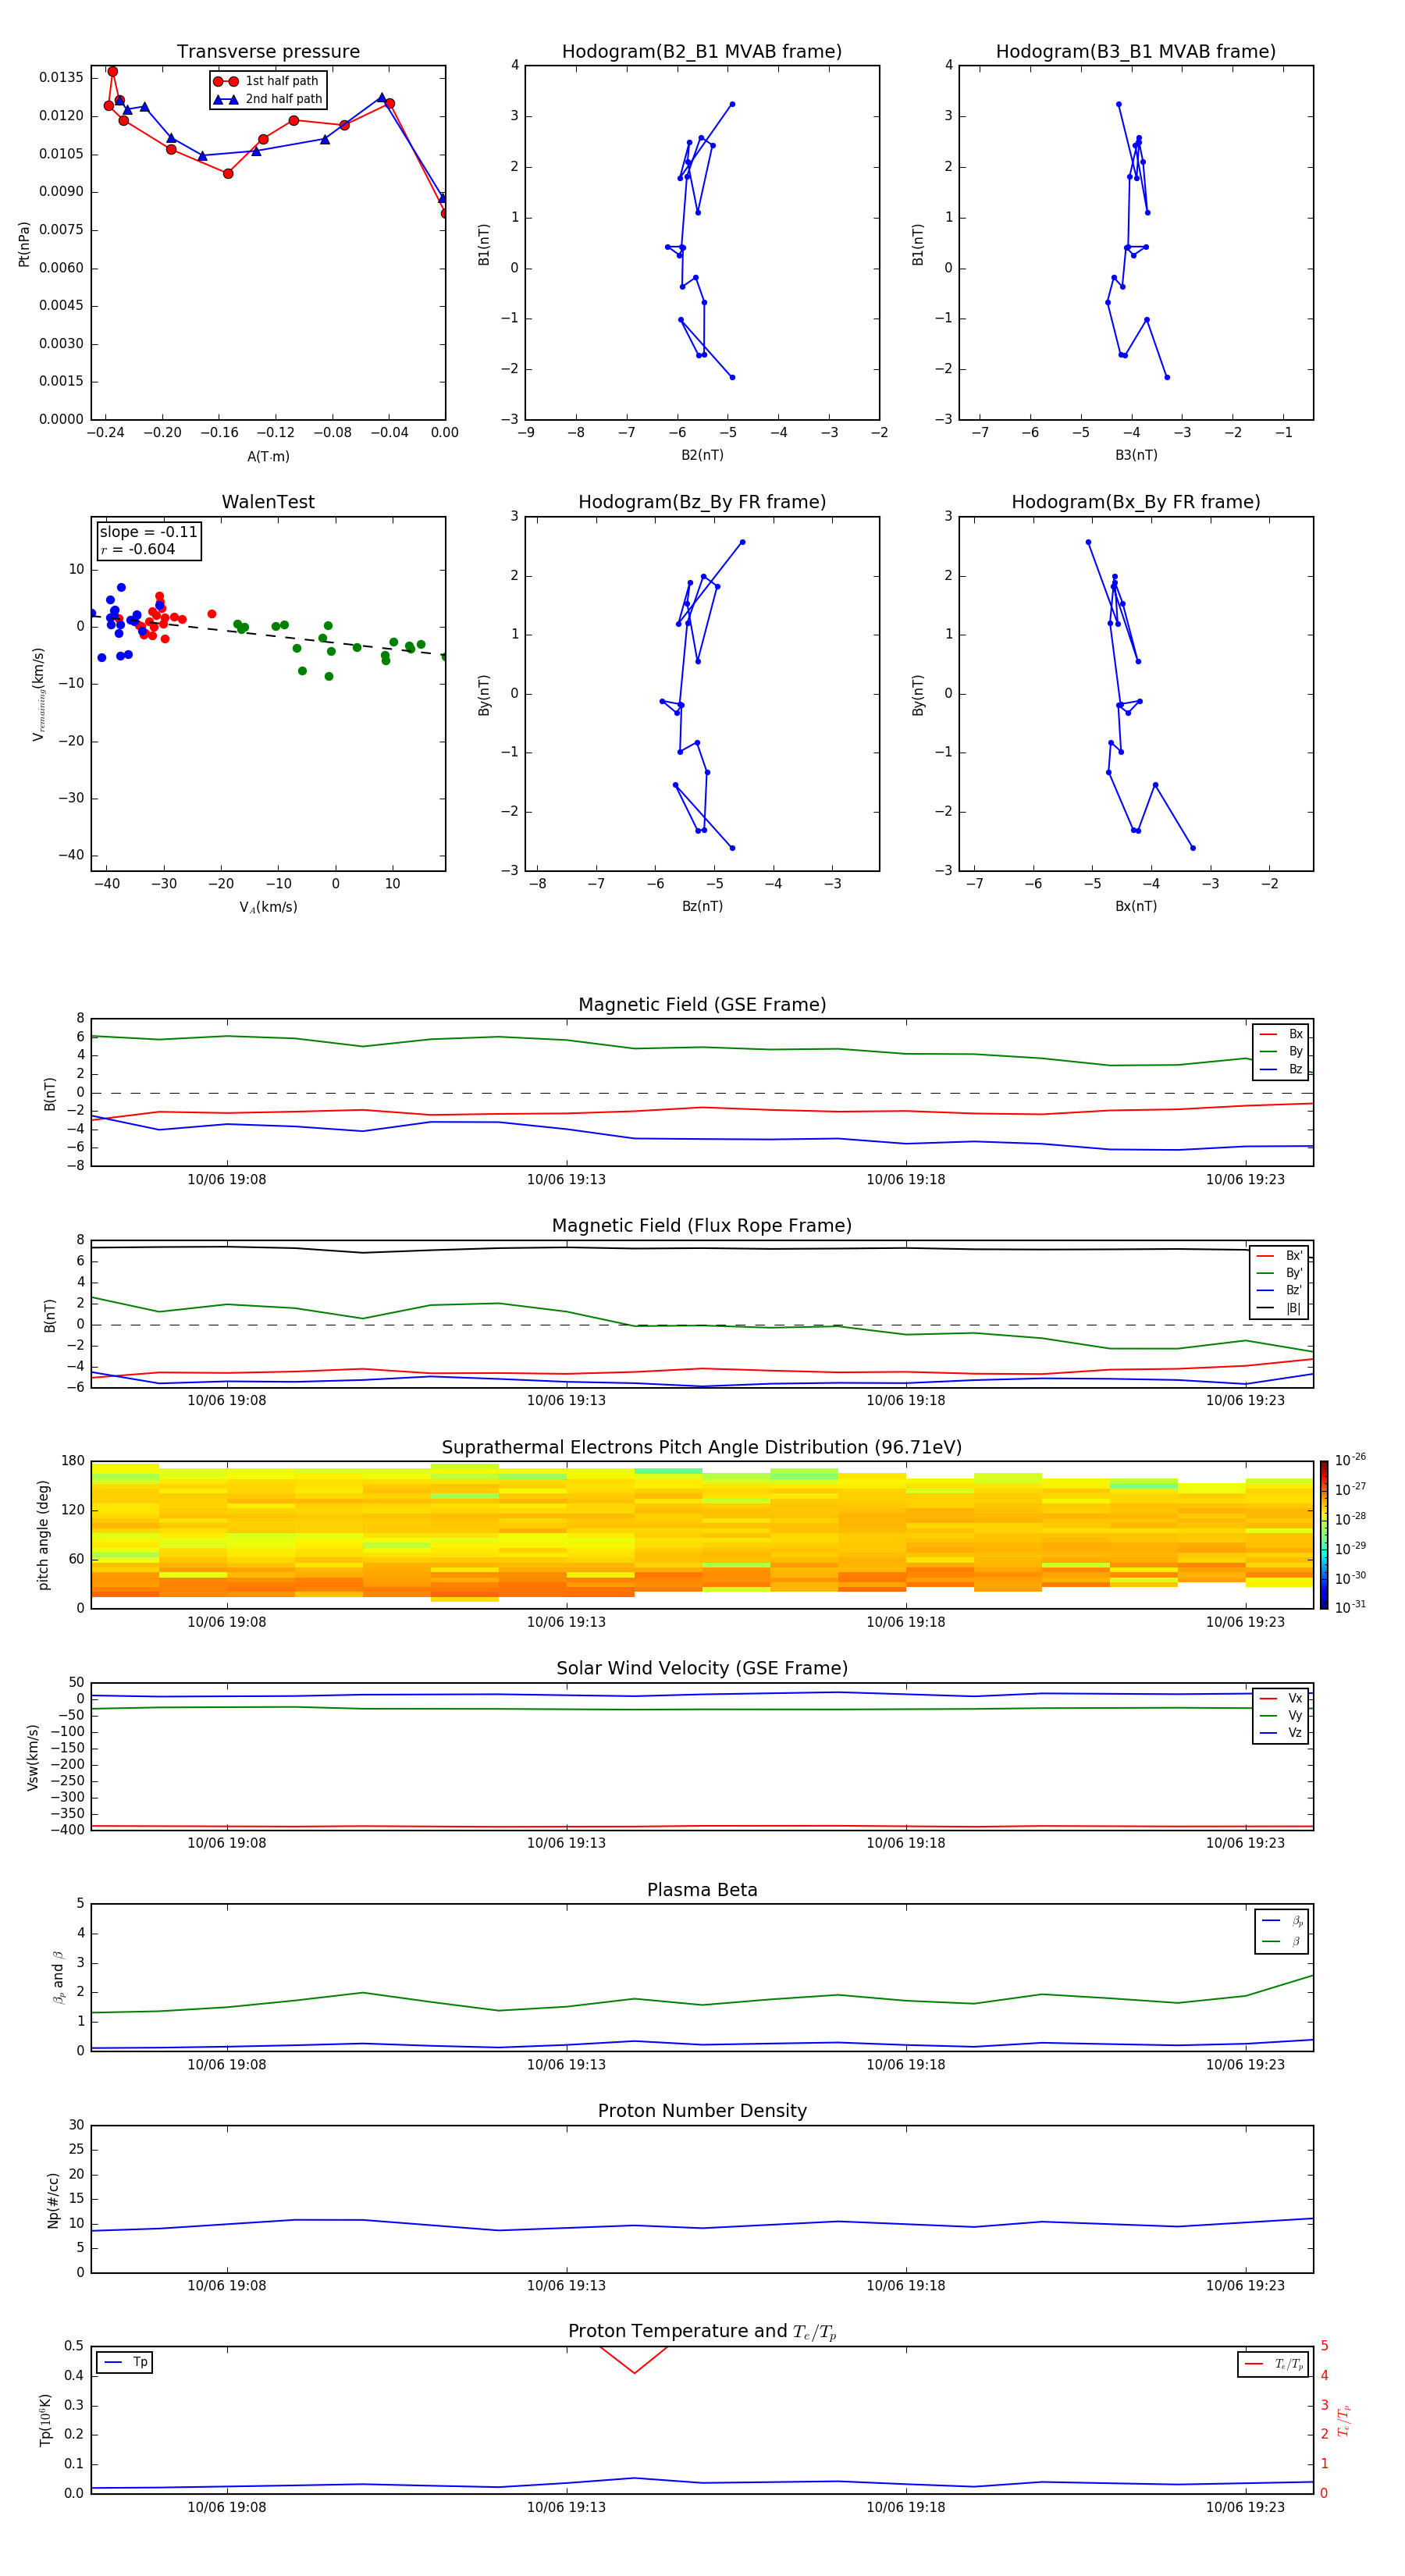Select the "Bx'" flux rope legend entry
Image resolution: width=1405 pixels, height=2576 pixels.
[1280, 1256]
